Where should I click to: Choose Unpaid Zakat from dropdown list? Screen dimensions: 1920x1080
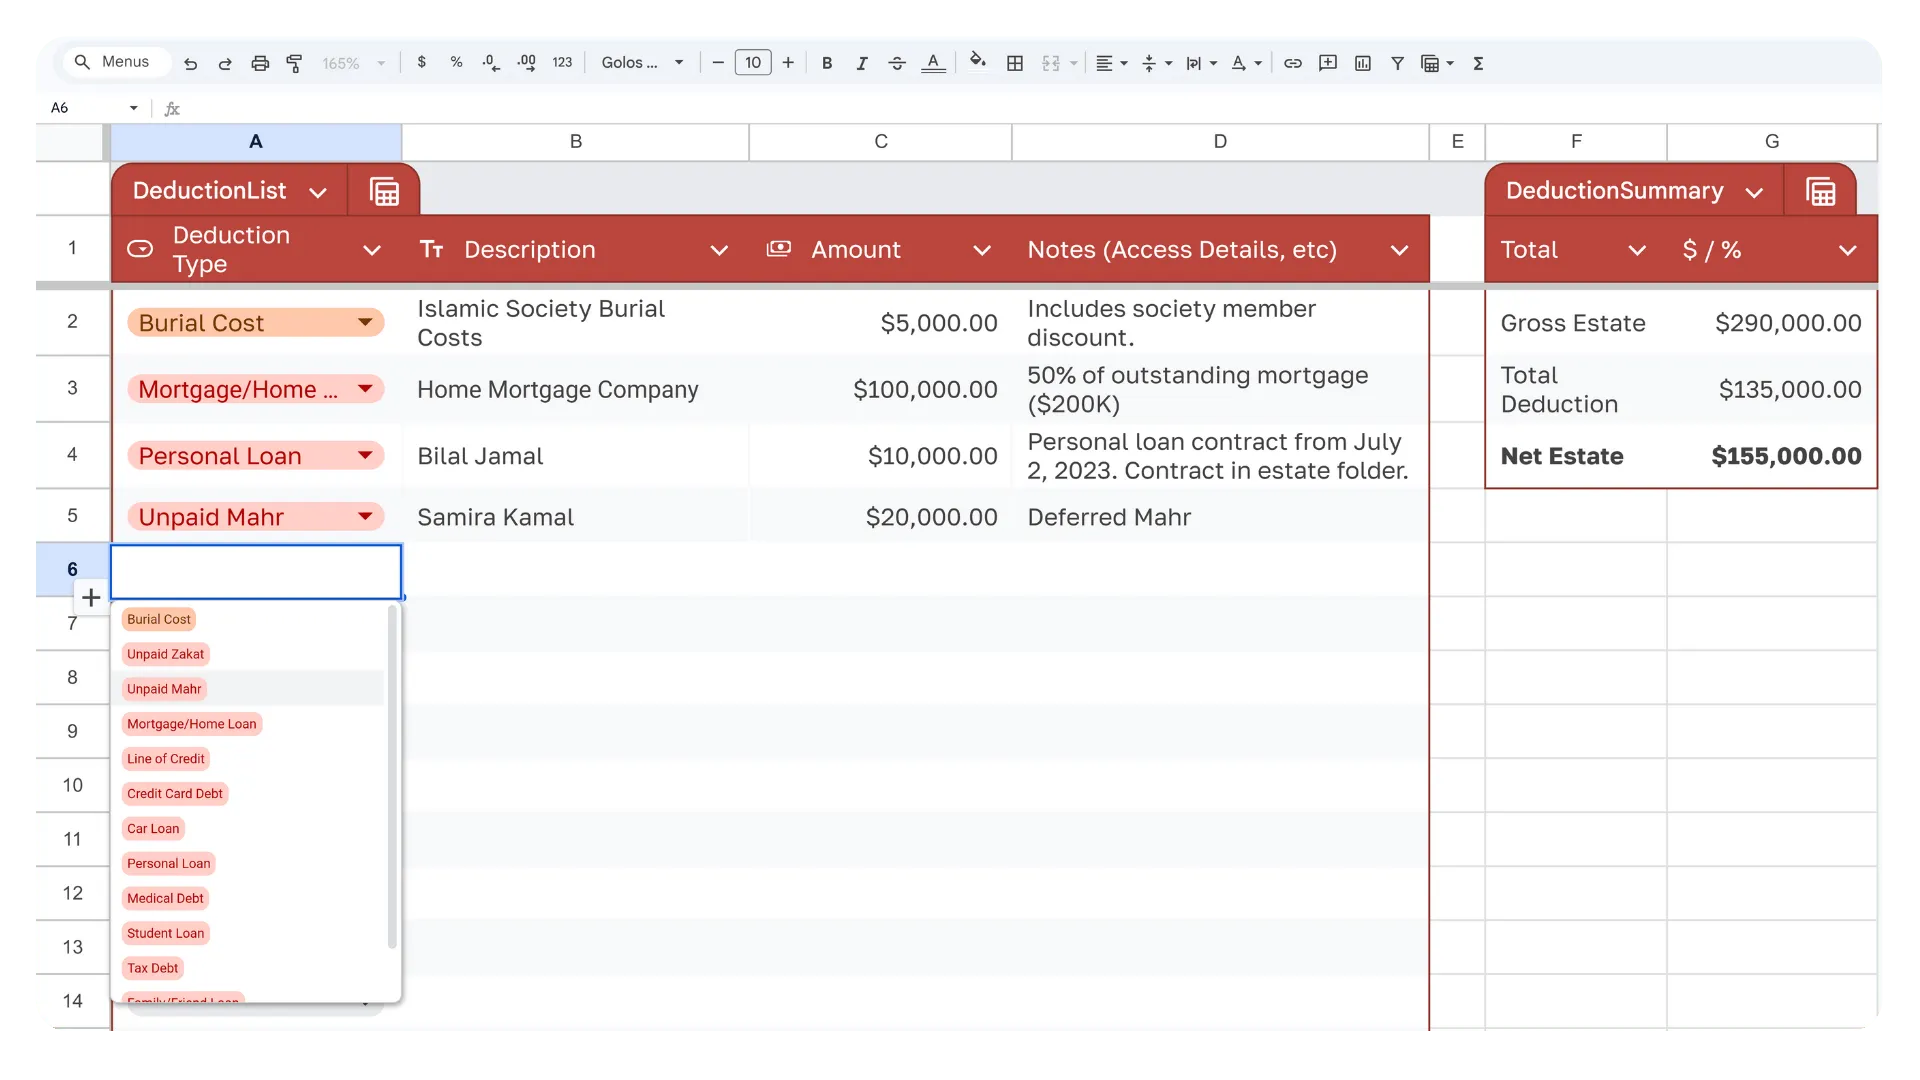tap(165, 654)
